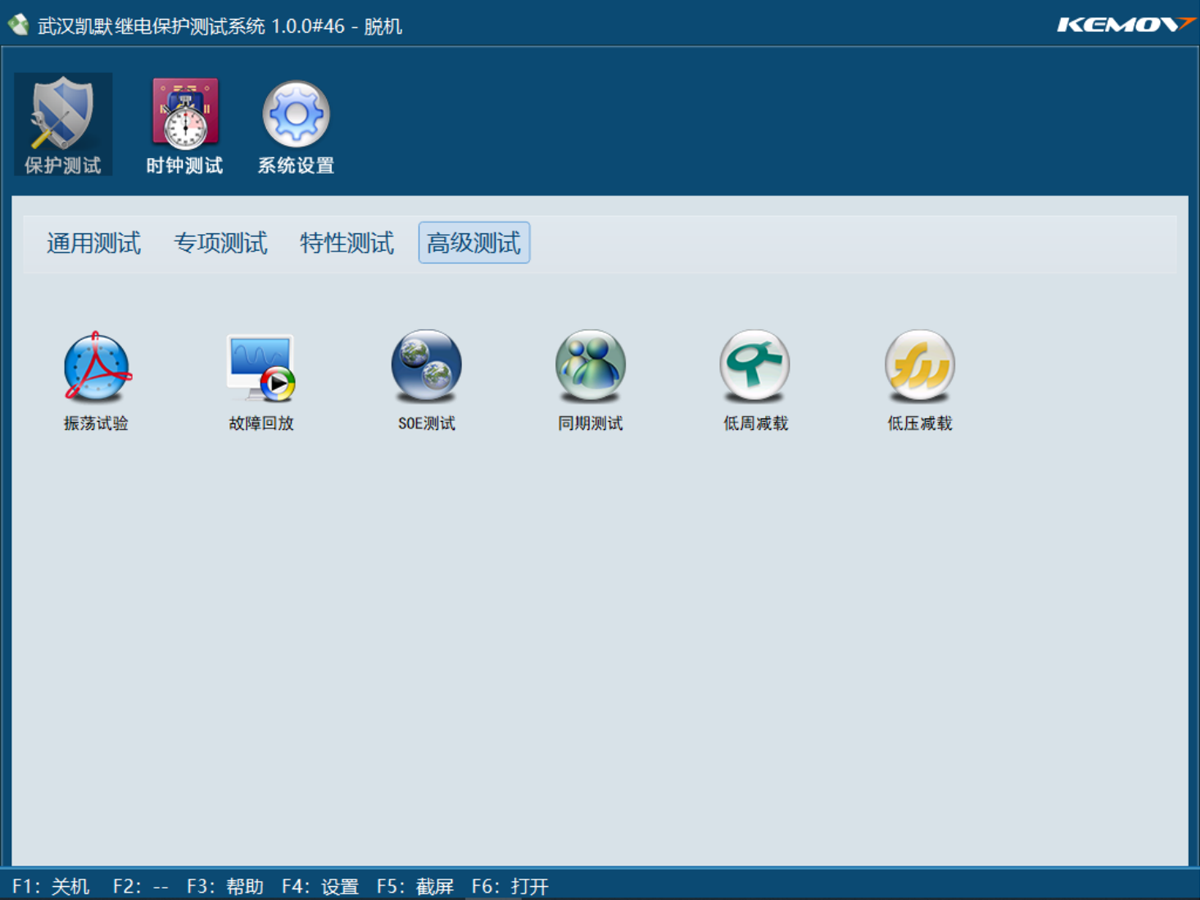Open the 低周减载 underfrequency load shedding icon
Screen dimensions: 1200x900
(755, 367)
